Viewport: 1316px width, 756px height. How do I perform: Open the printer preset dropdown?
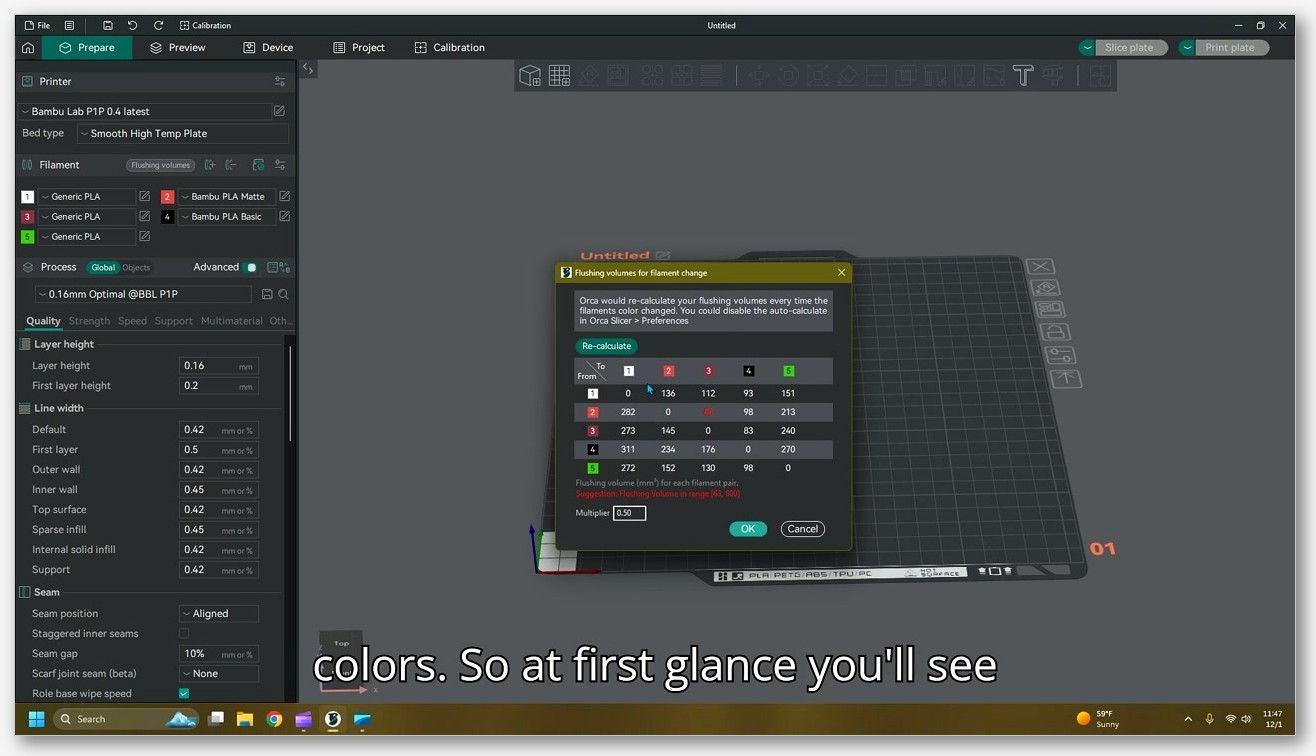click(145, 111)
